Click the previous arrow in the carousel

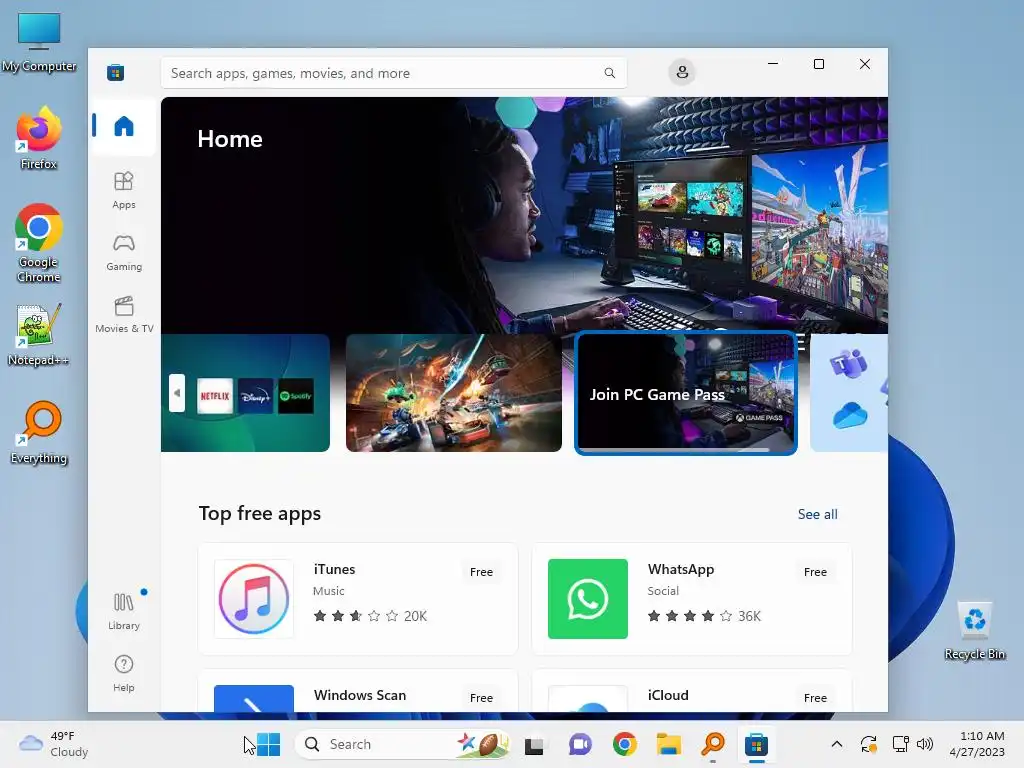pyautogui.click(x=176, y=393)
